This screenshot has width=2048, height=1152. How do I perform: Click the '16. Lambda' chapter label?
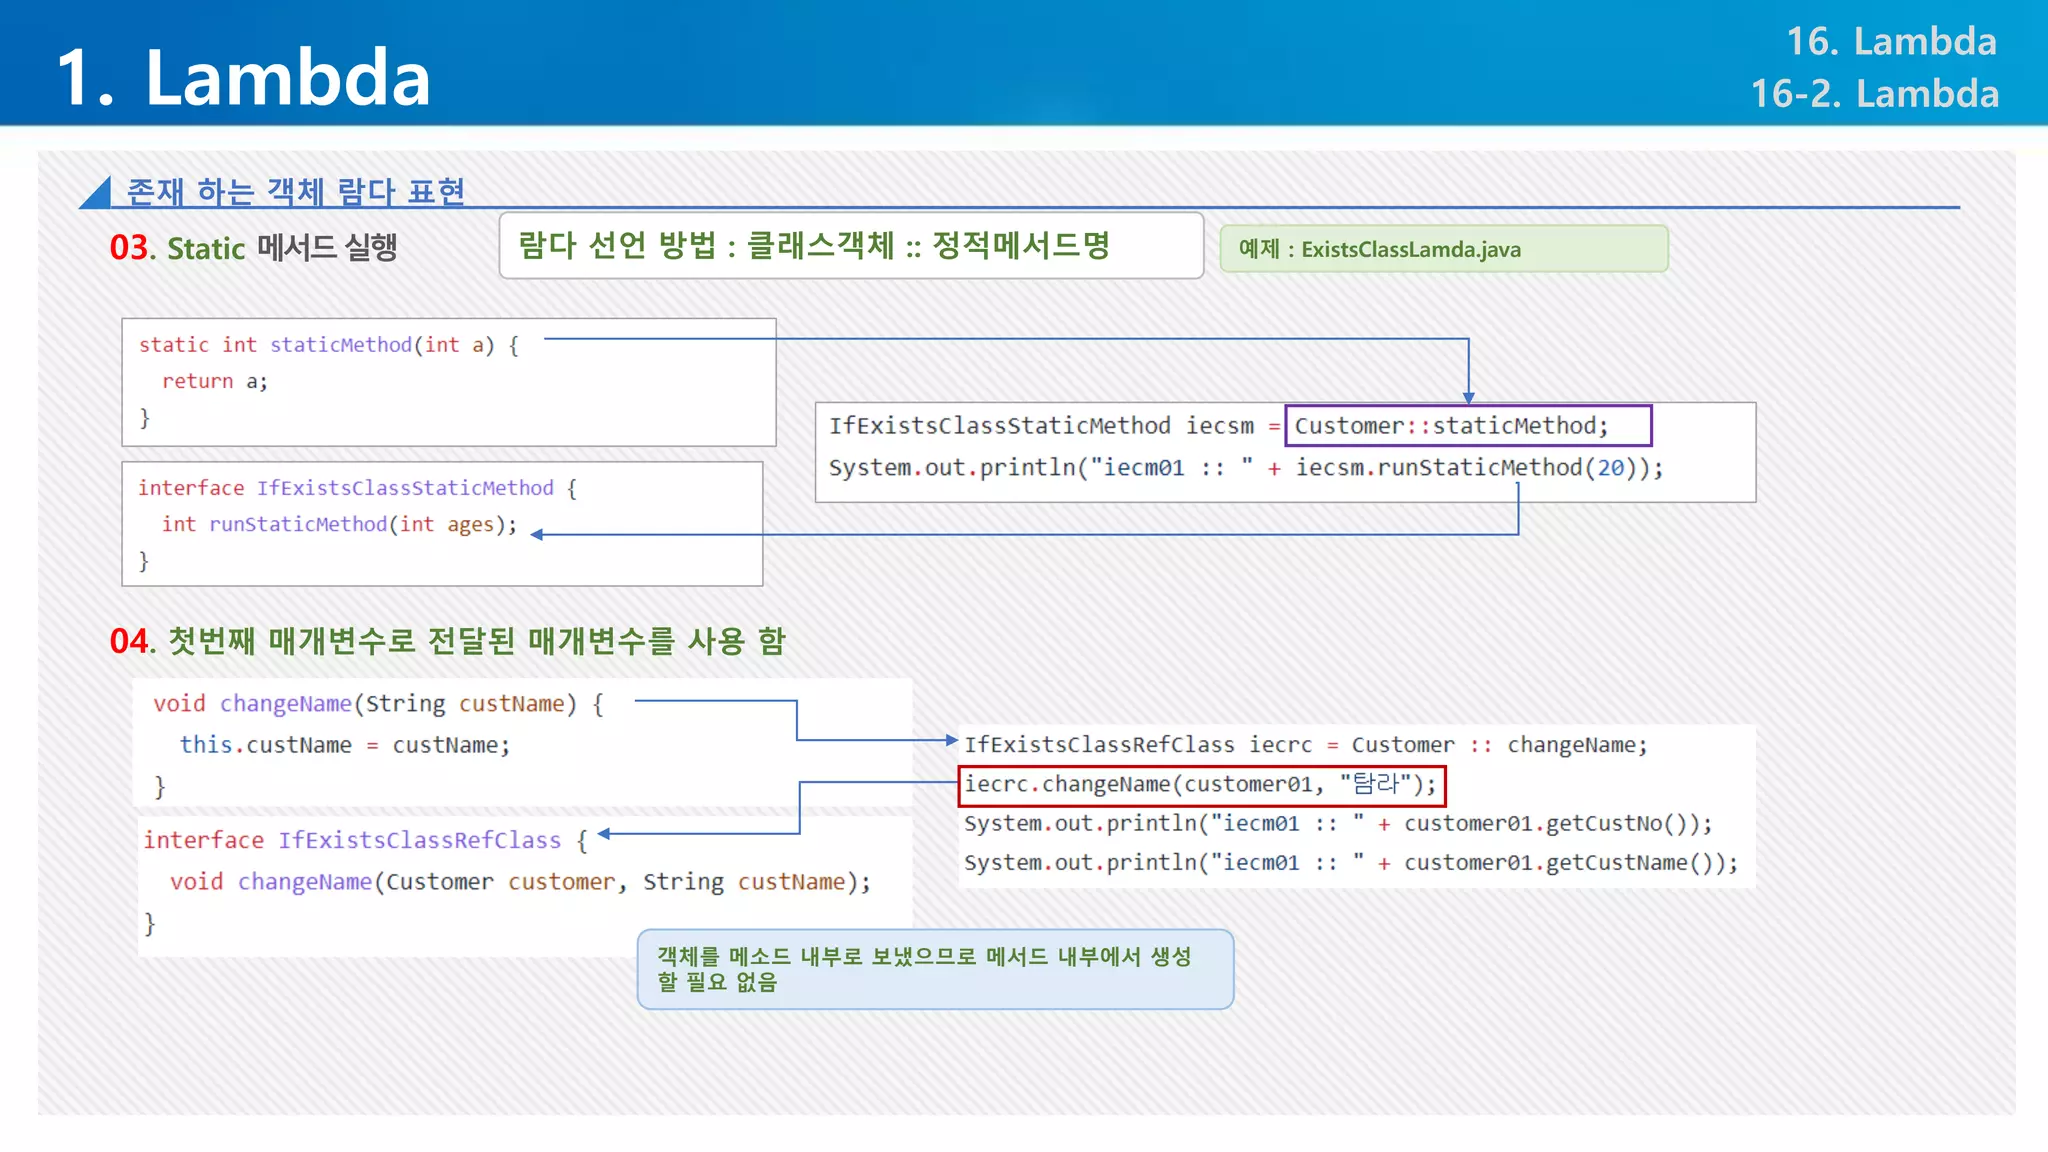click(1891, 41)
